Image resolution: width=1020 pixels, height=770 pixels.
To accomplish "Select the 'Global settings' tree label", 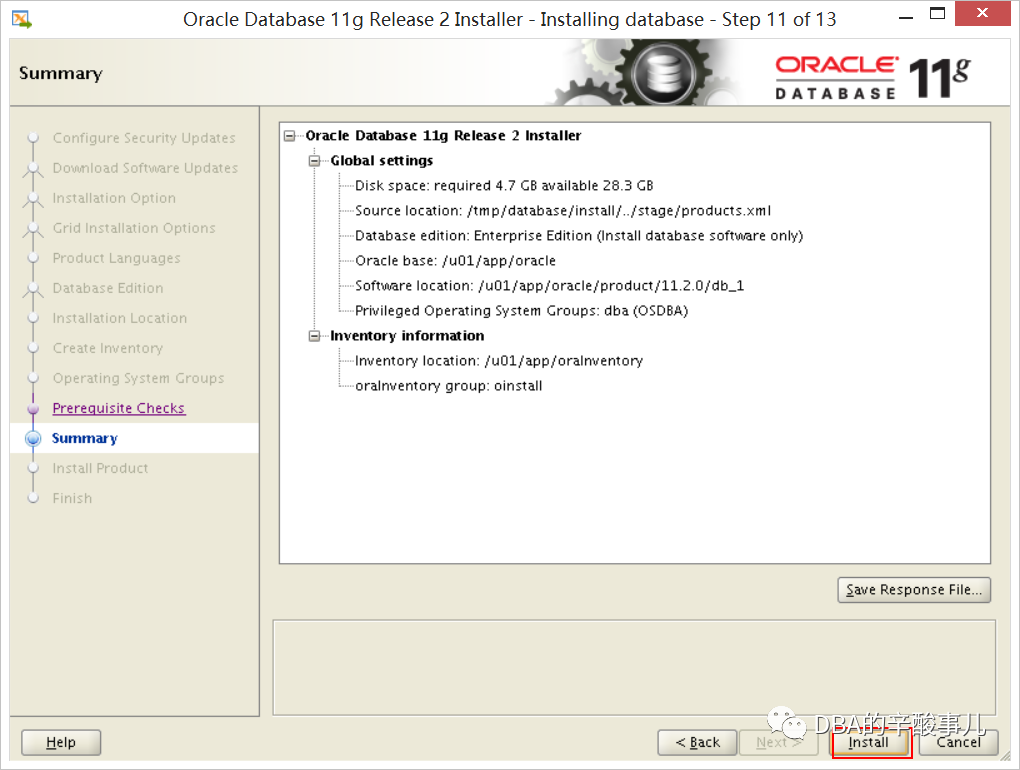I will 382,161.
